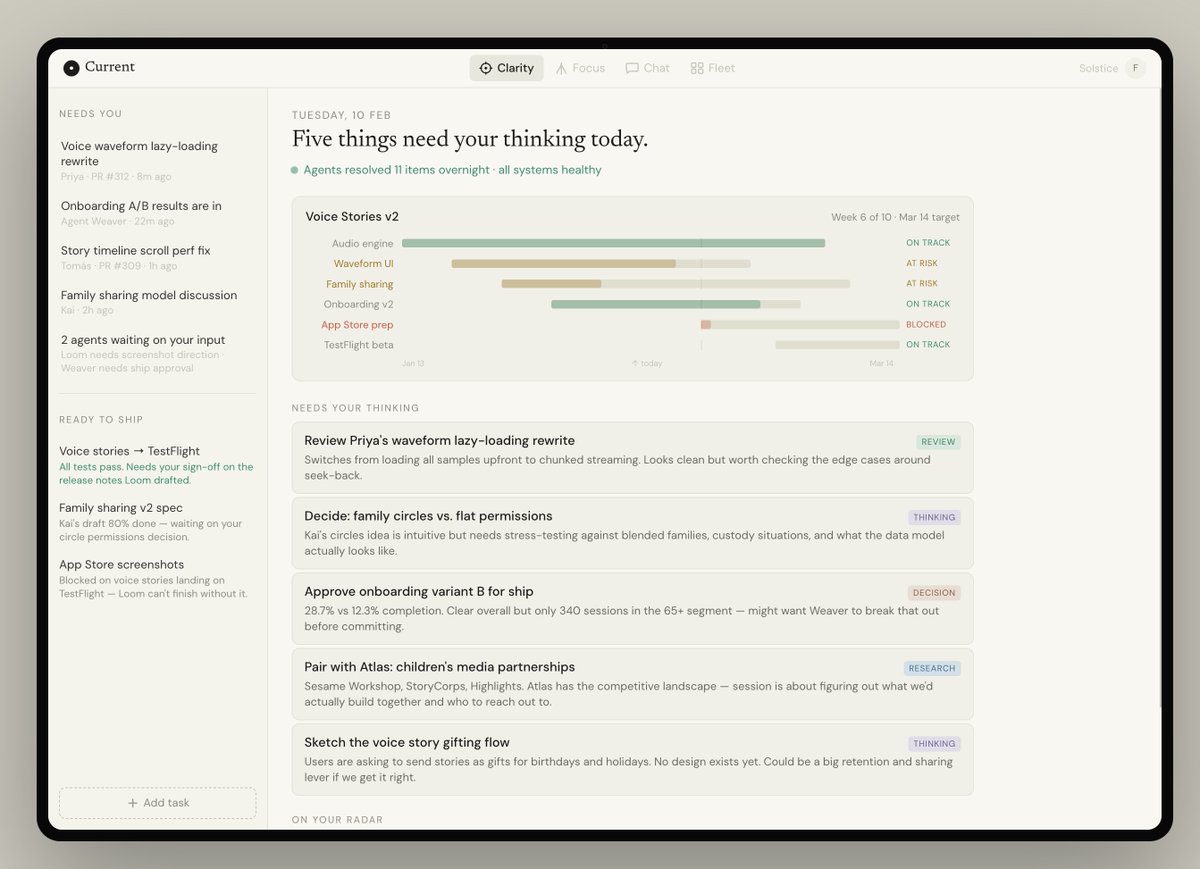Switch to the Clarity tab
The width and height of the screenshot is (1200, 869).
point(506,68)
